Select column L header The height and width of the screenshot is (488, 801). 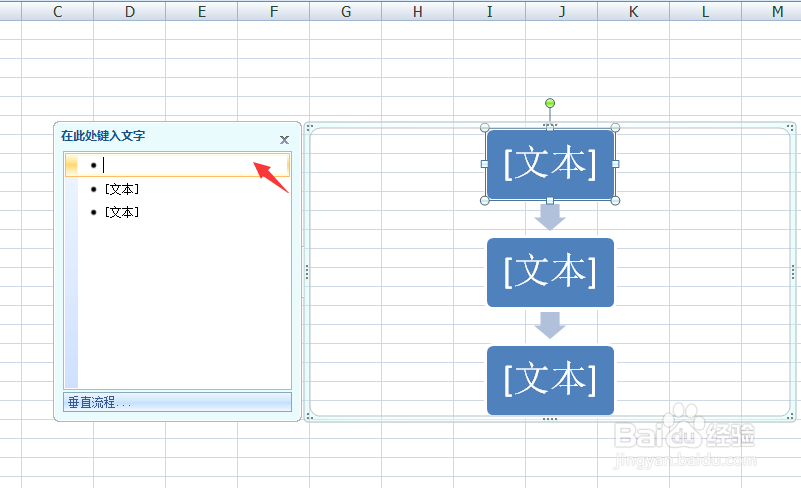click(x=705, y=11)
